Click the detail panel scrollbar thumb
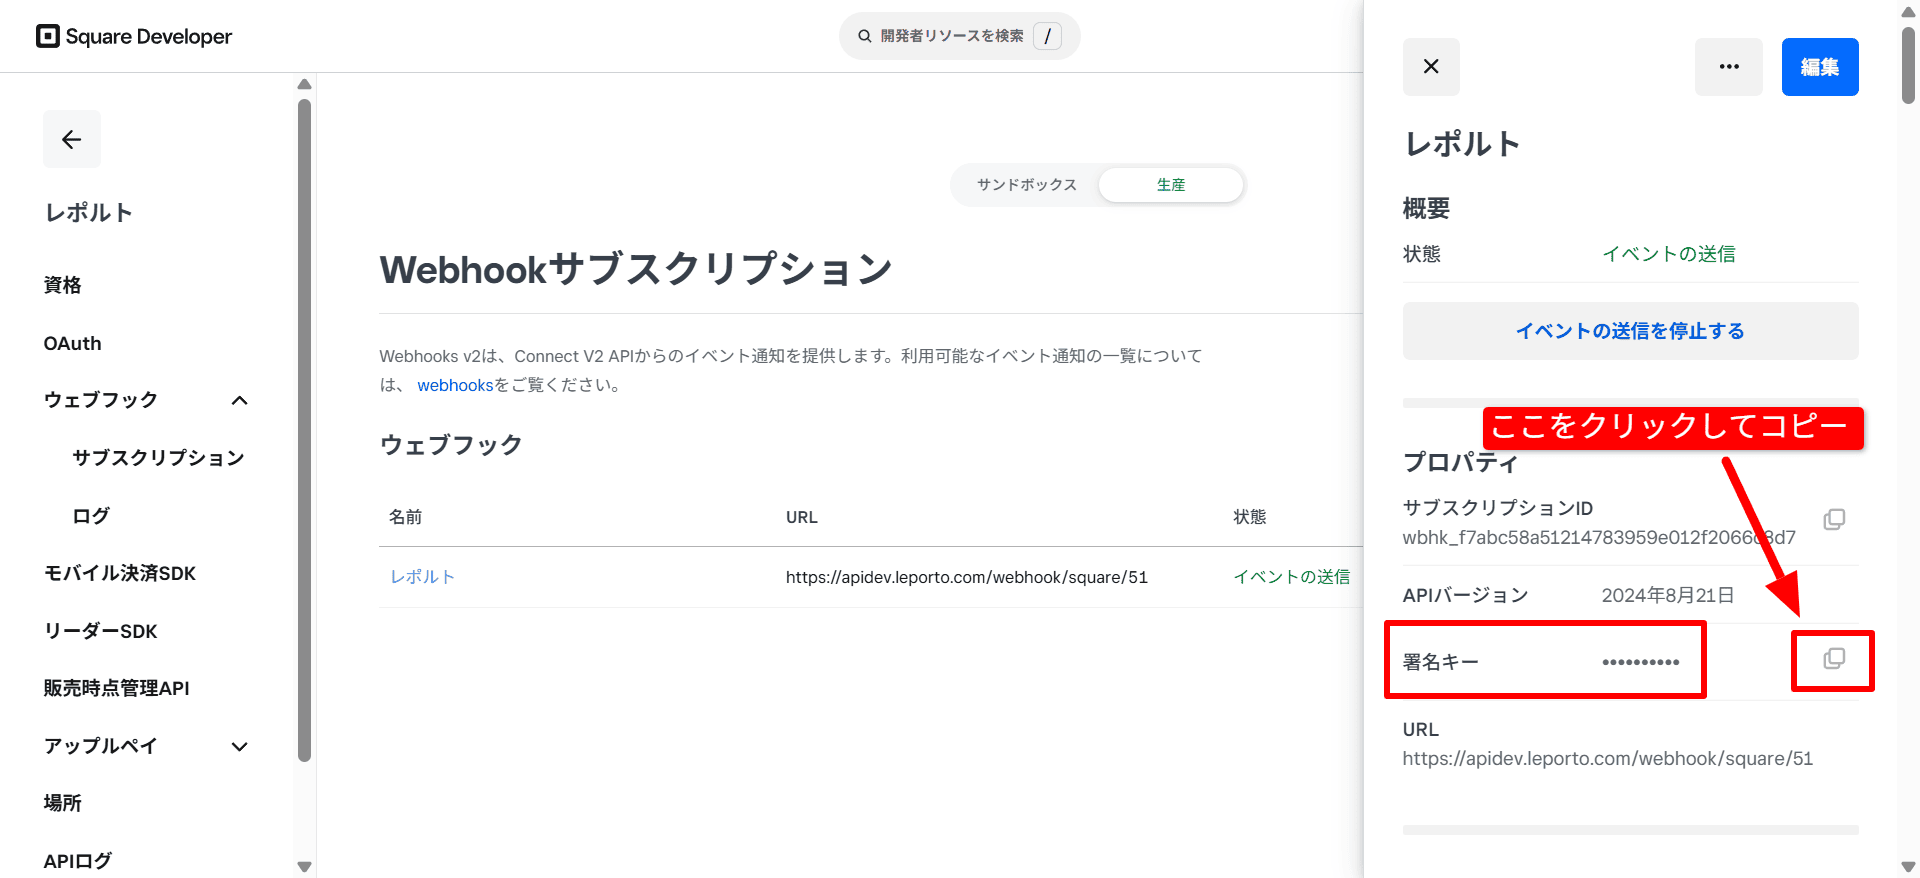Screen dimensions: 1920x878 click(x=1908, y=65)
